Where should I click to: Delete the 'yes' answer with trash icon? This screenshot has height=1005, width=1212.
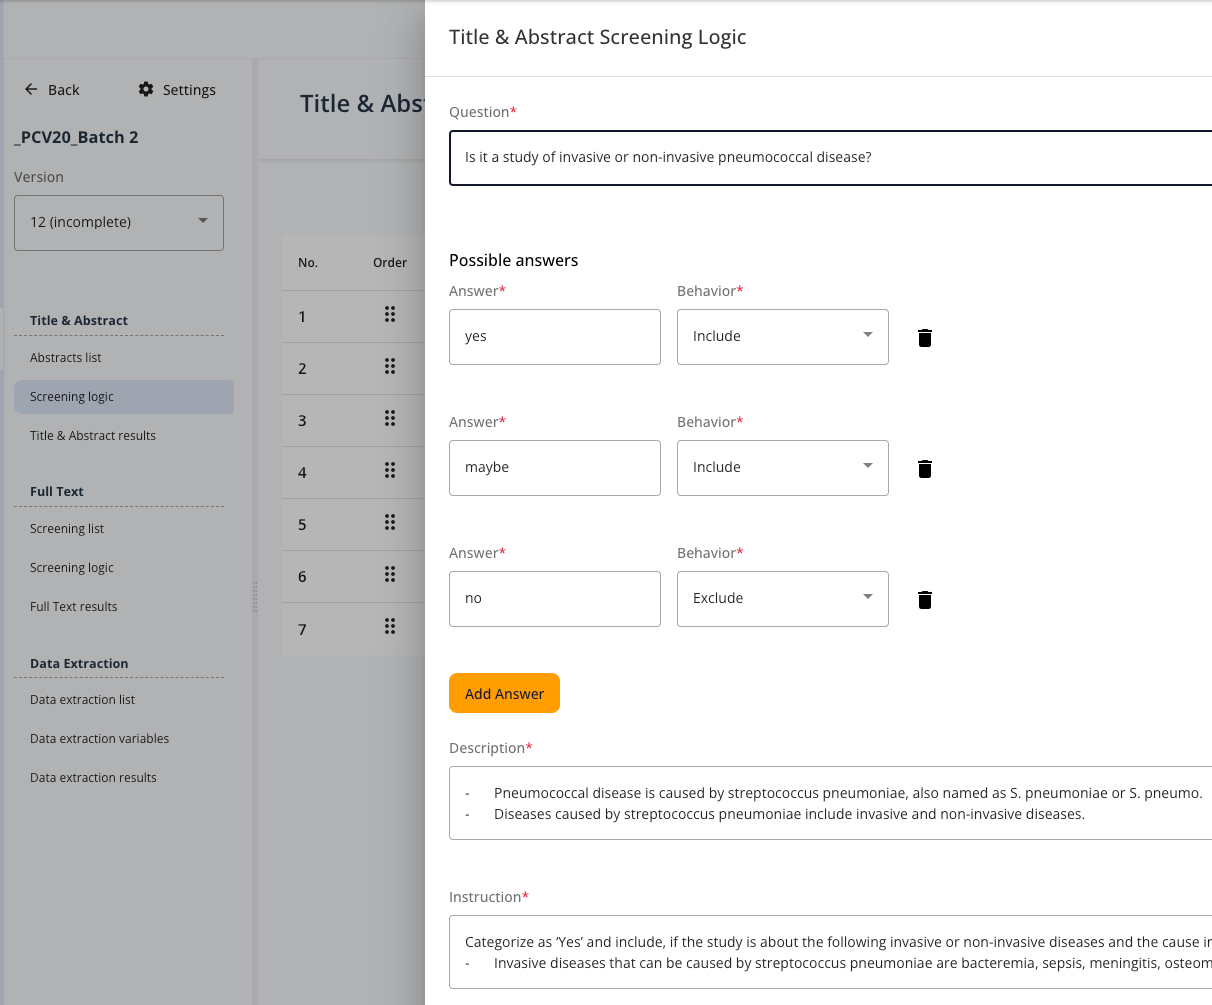[x=925, y=338]
